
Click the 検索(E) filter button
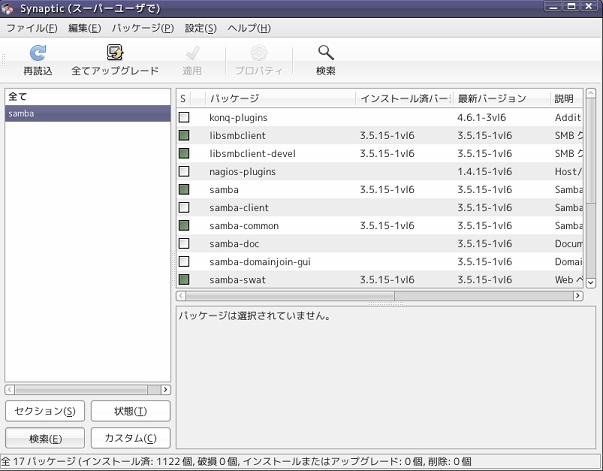coord(45,438)
